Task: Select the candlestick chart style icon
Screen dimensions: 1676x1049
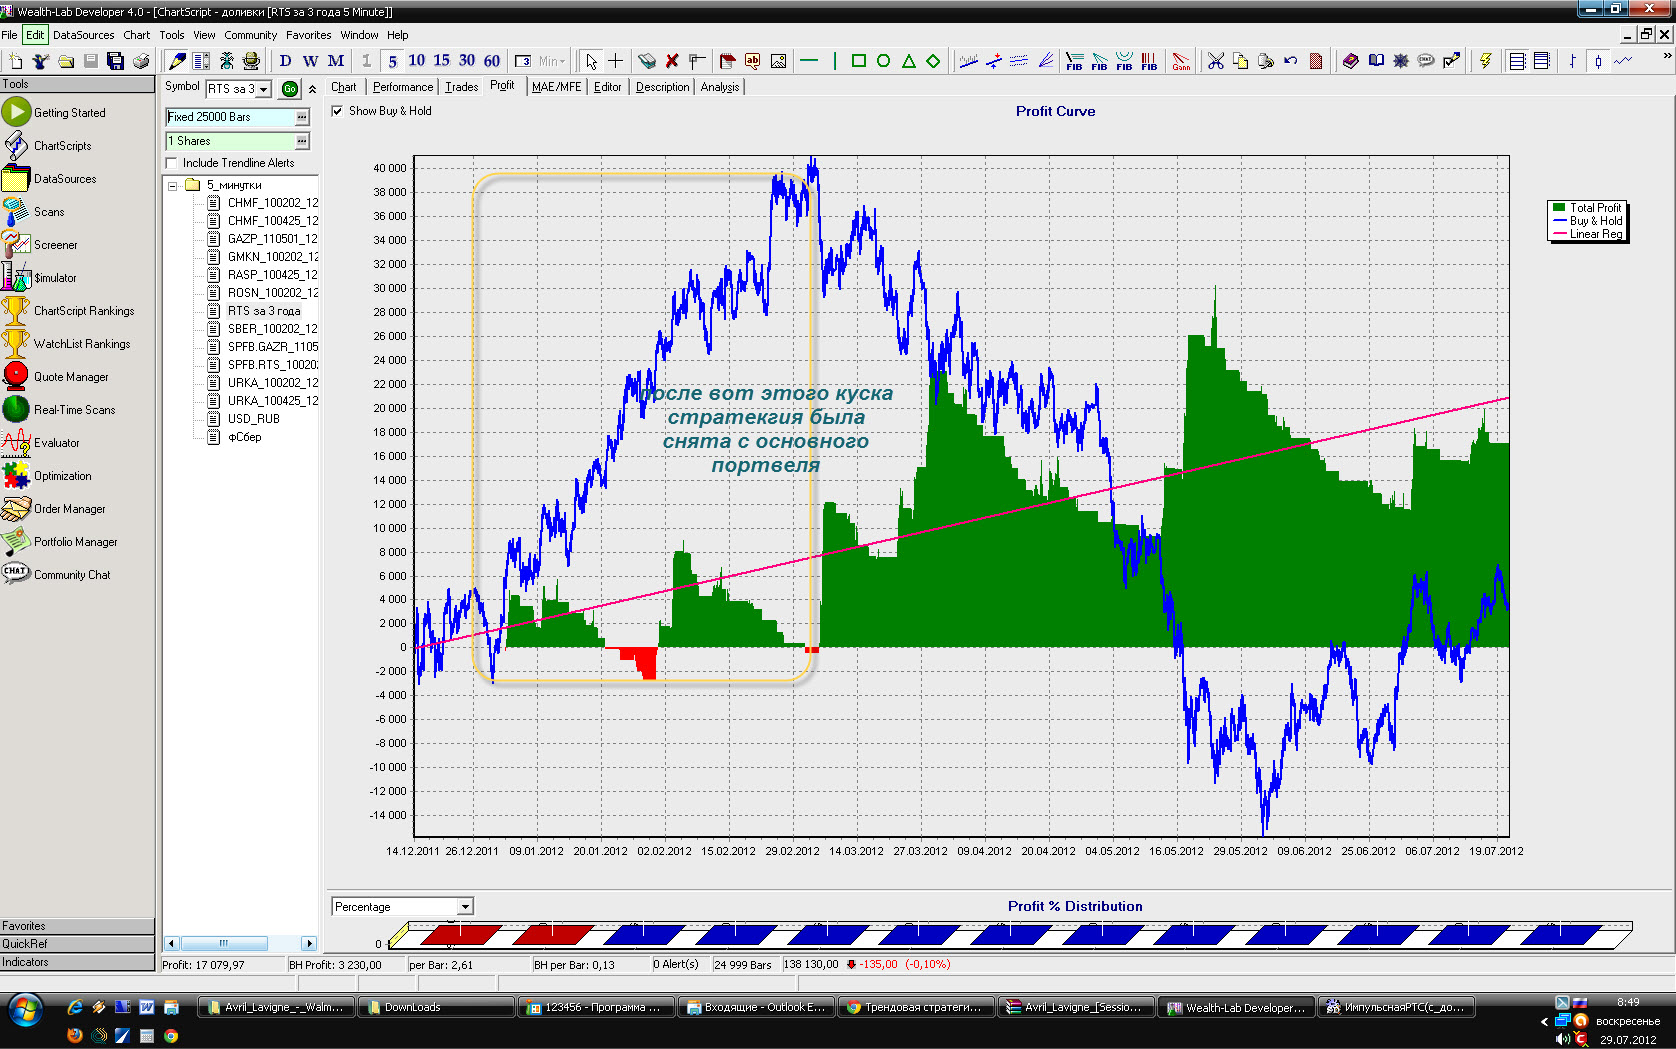Action: click(x=1598, y=61)
